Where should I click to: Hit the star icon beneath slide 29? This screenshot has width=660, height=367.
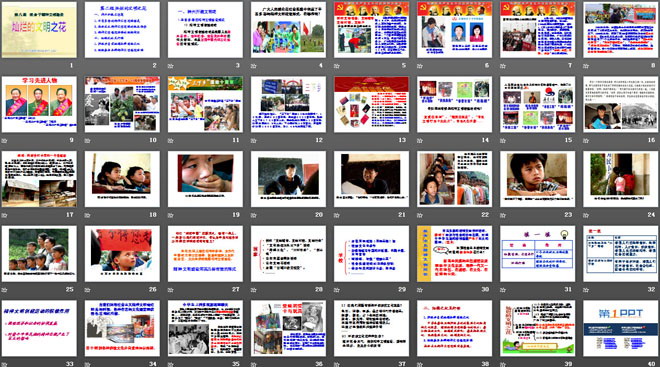[337, 290]
